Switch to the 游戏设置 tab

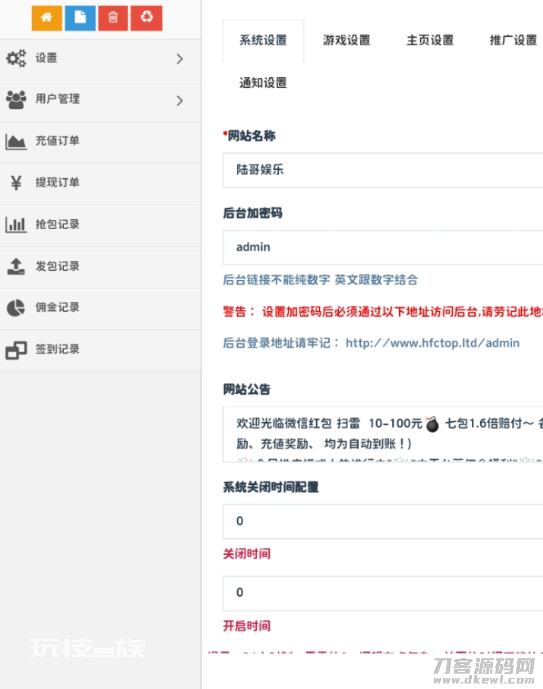click(347, 40)
